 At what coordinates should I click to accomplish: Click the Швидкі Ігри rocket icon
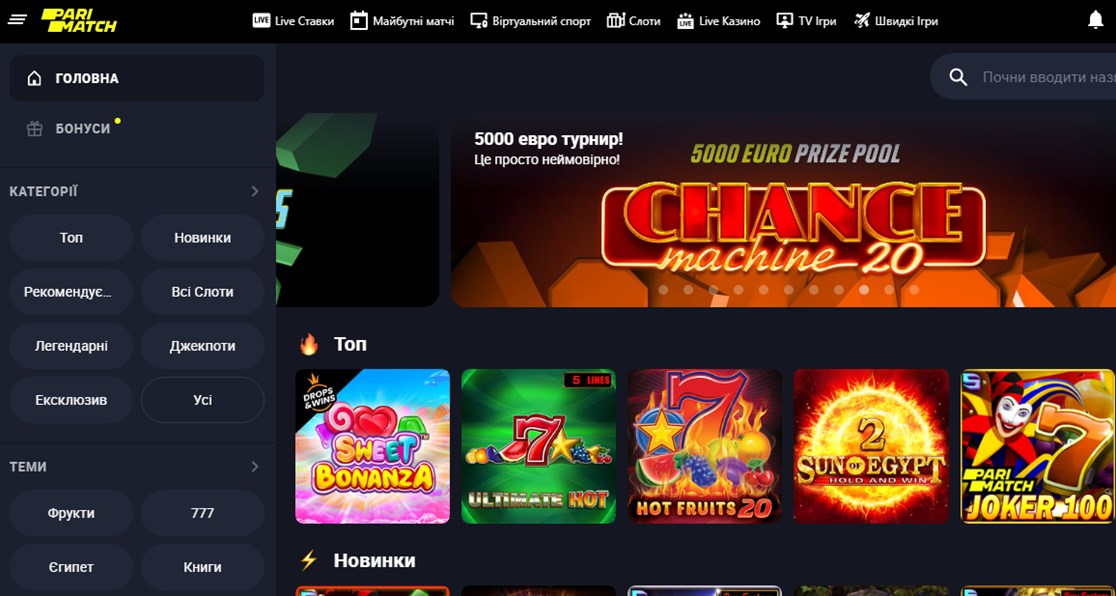click(x=862, y=21)
